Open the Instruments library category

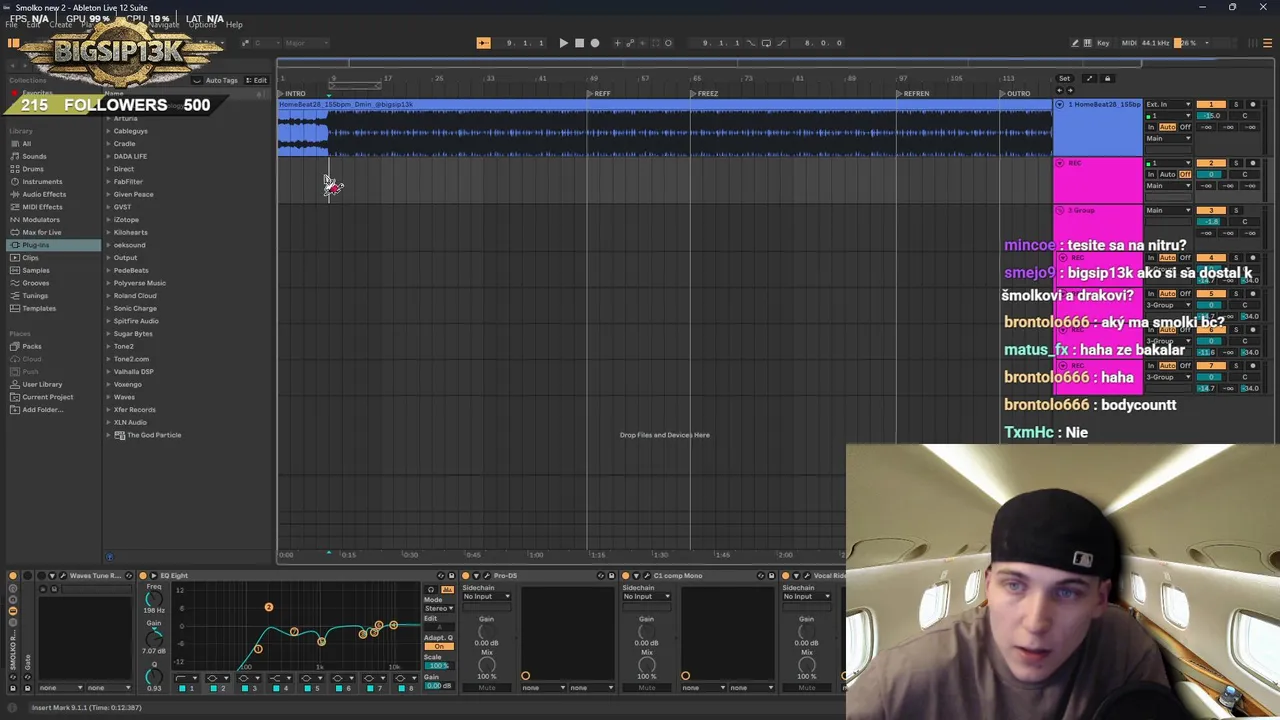coord(42,182)
